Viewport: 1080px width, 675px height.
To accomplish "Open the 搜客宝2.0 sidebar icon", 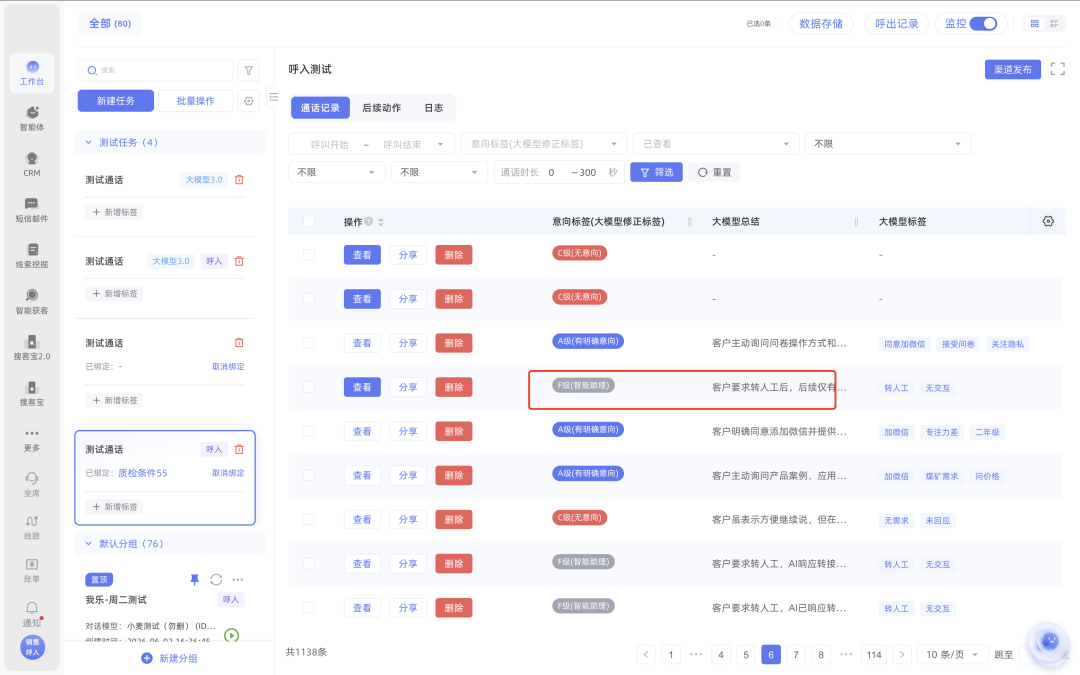I will pyautogui.click(x=32, y=348).
